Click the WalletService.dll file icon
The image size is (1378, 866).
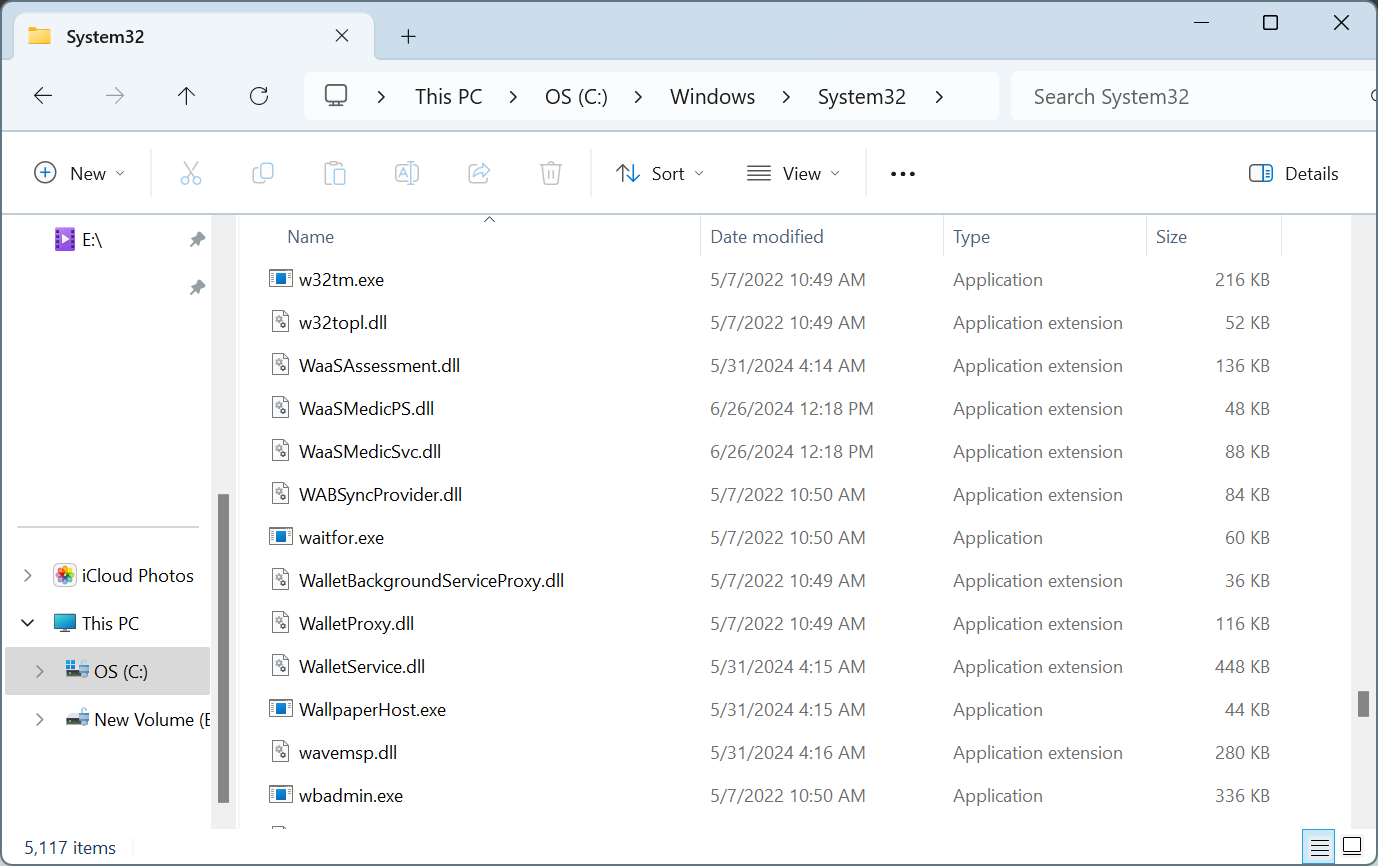(280, 666)
